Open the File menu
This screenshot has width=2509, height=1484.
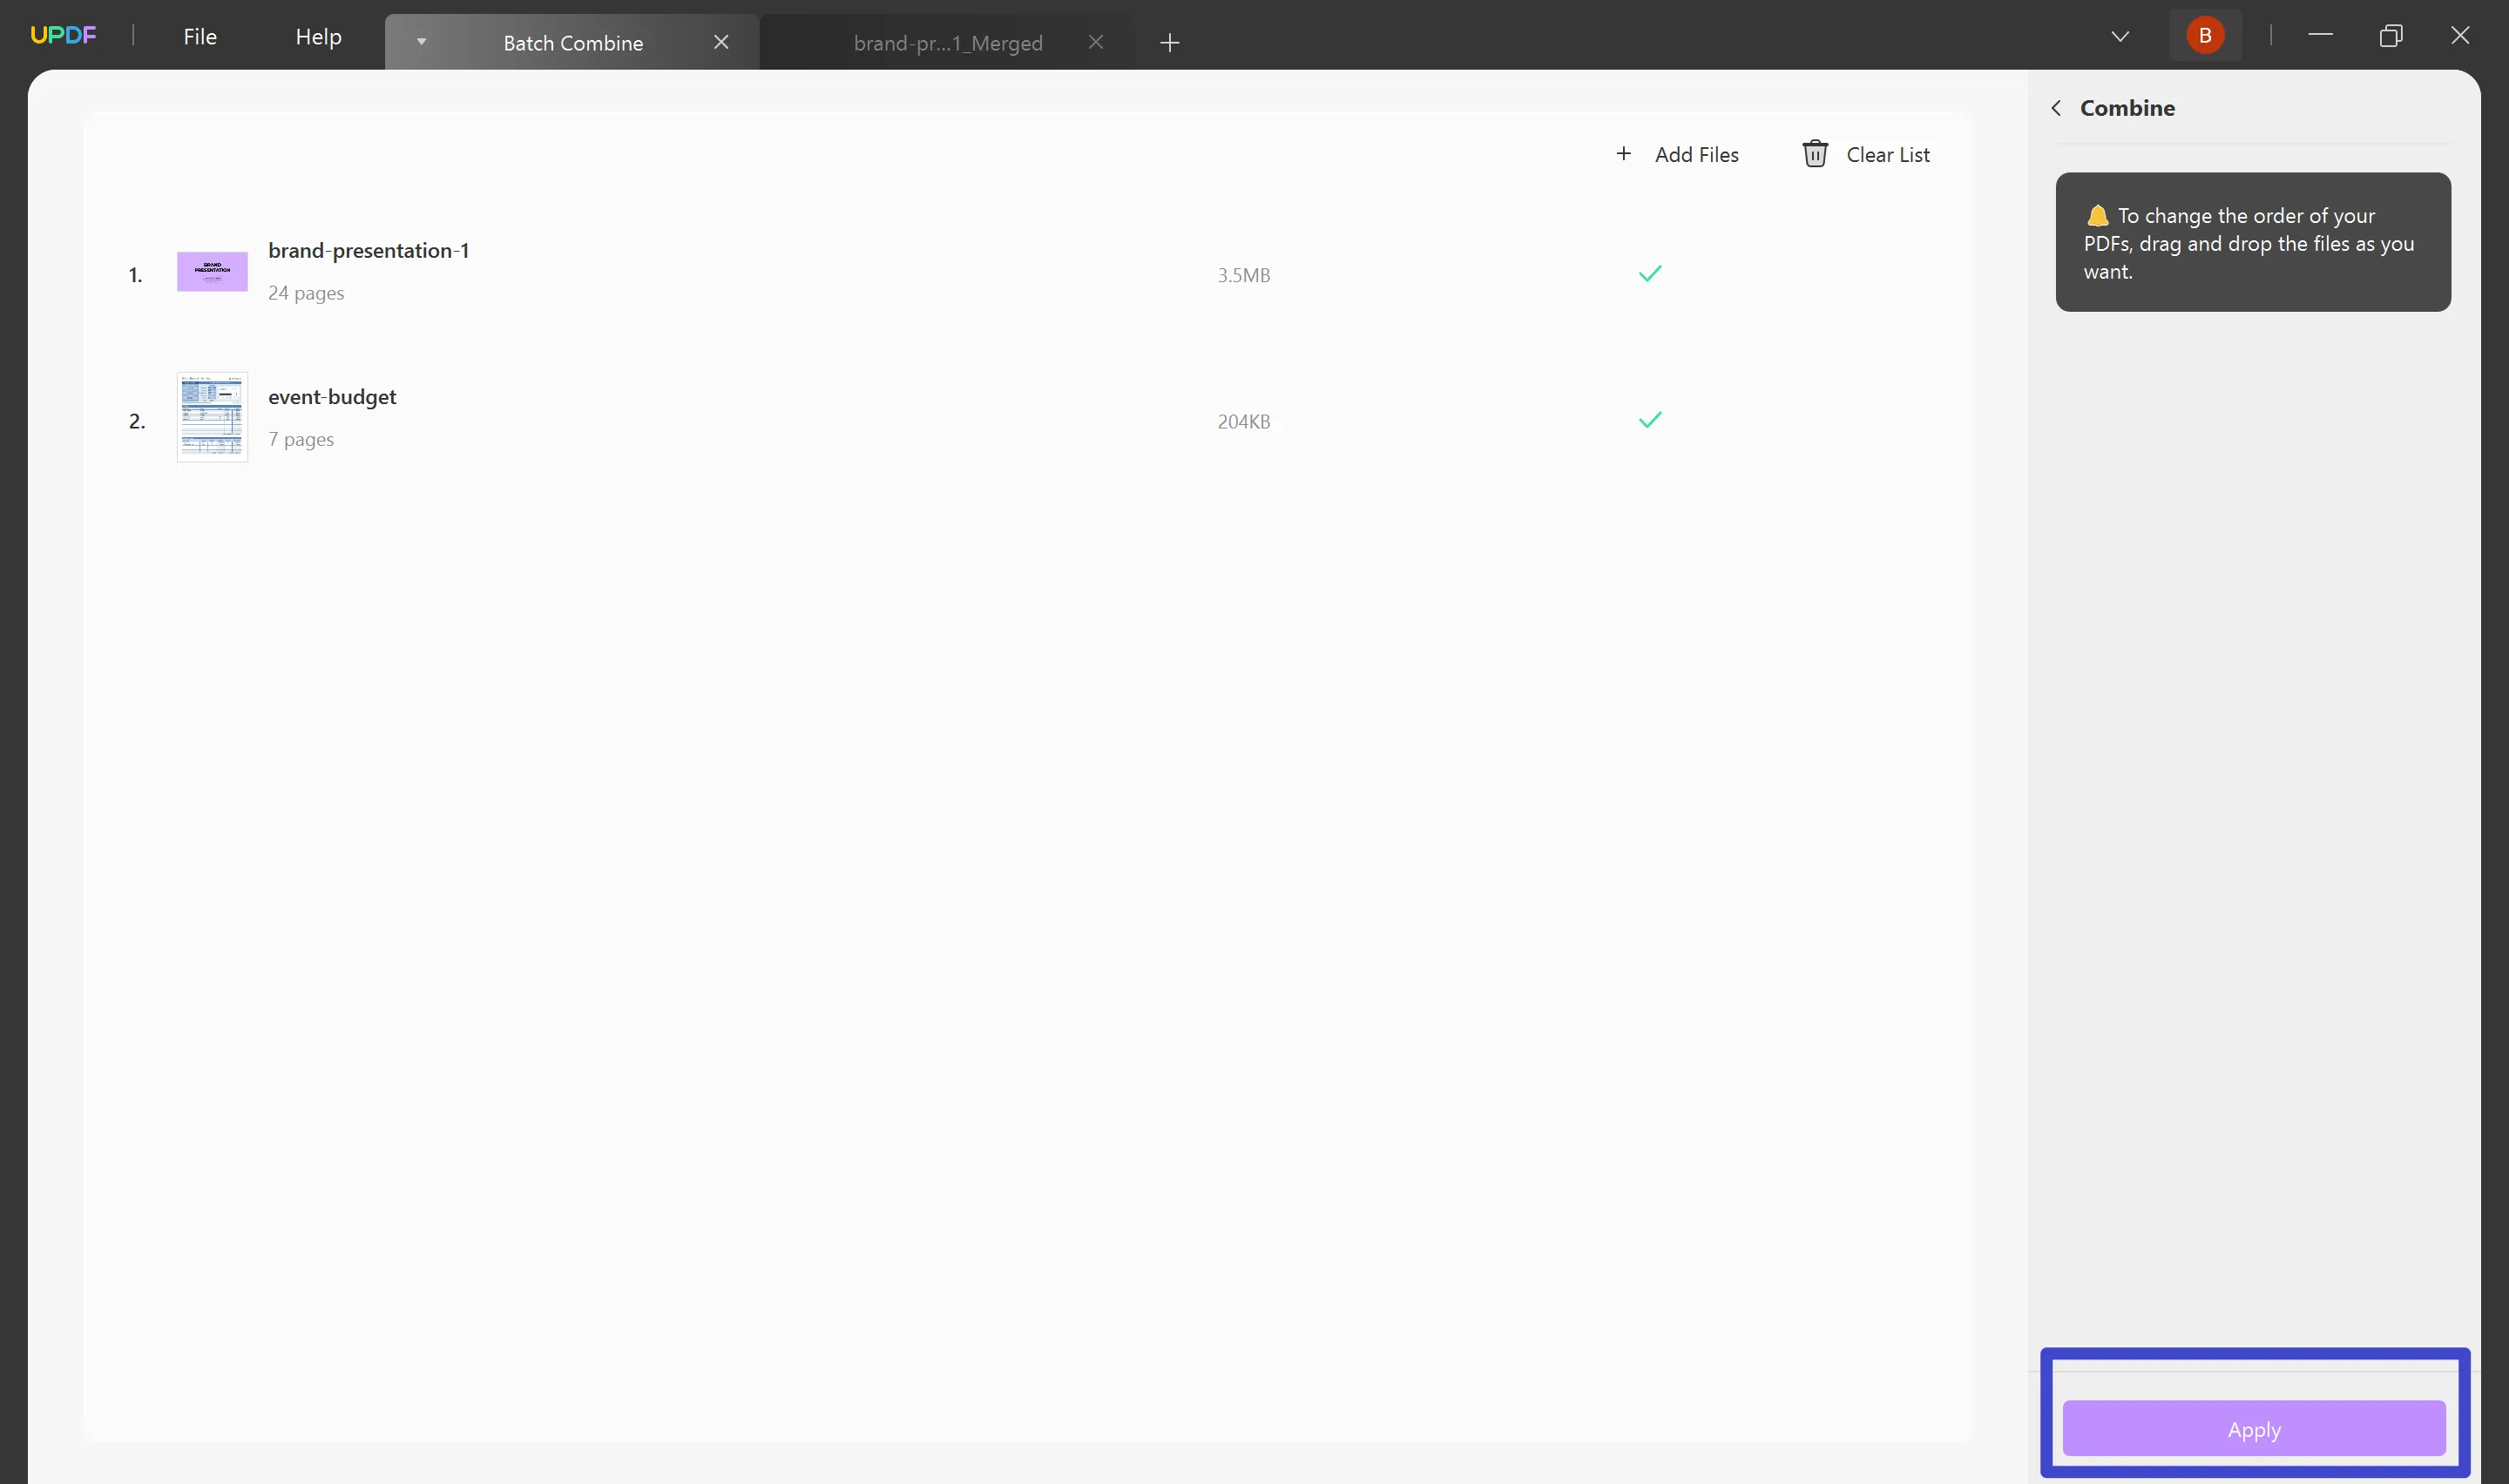tap(200, 37)
